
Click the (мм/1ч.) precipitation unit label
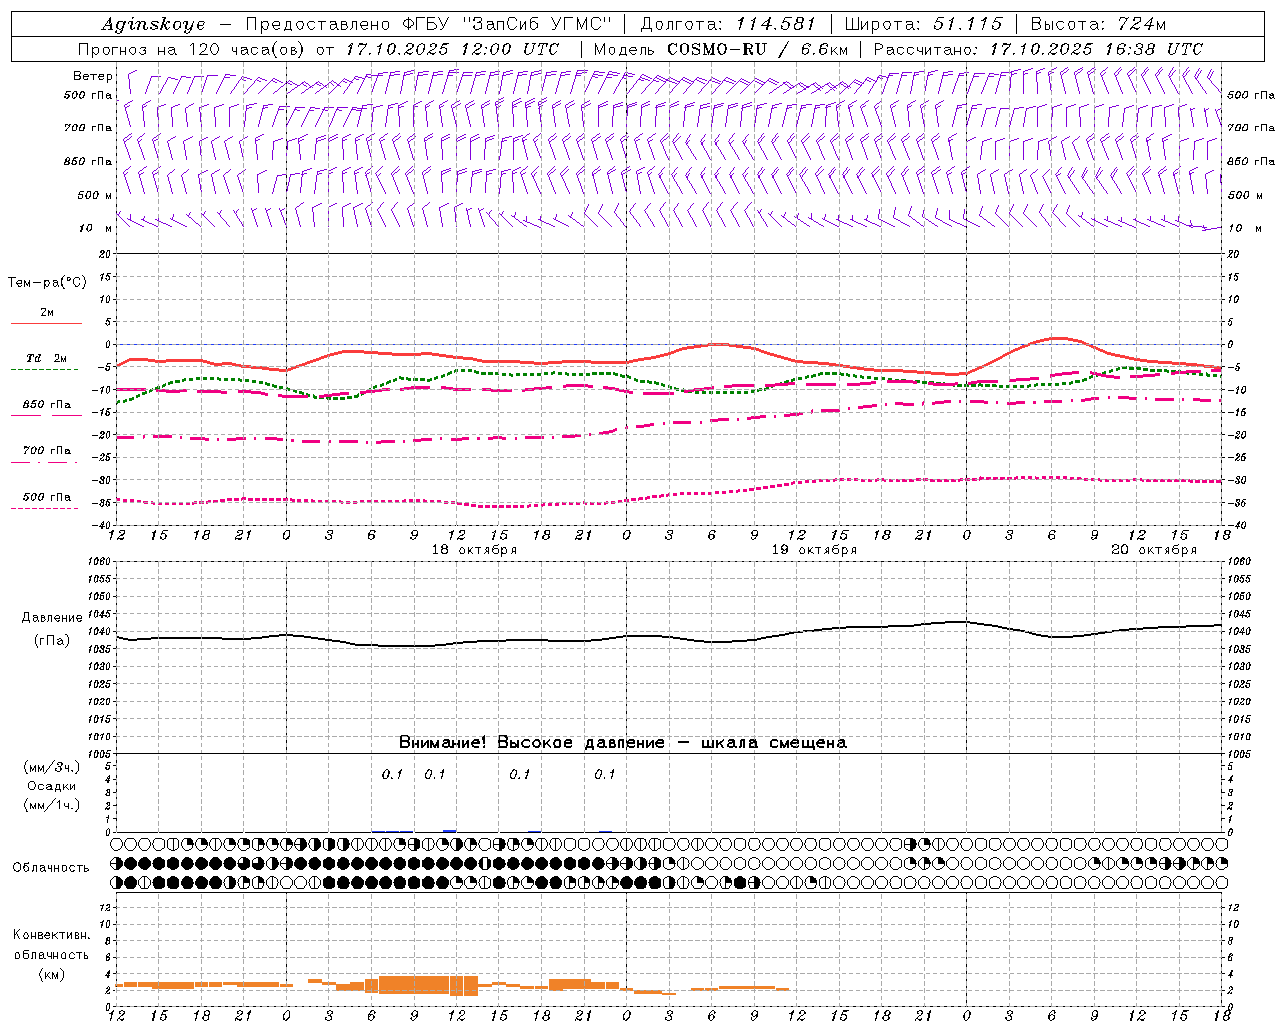51,805
